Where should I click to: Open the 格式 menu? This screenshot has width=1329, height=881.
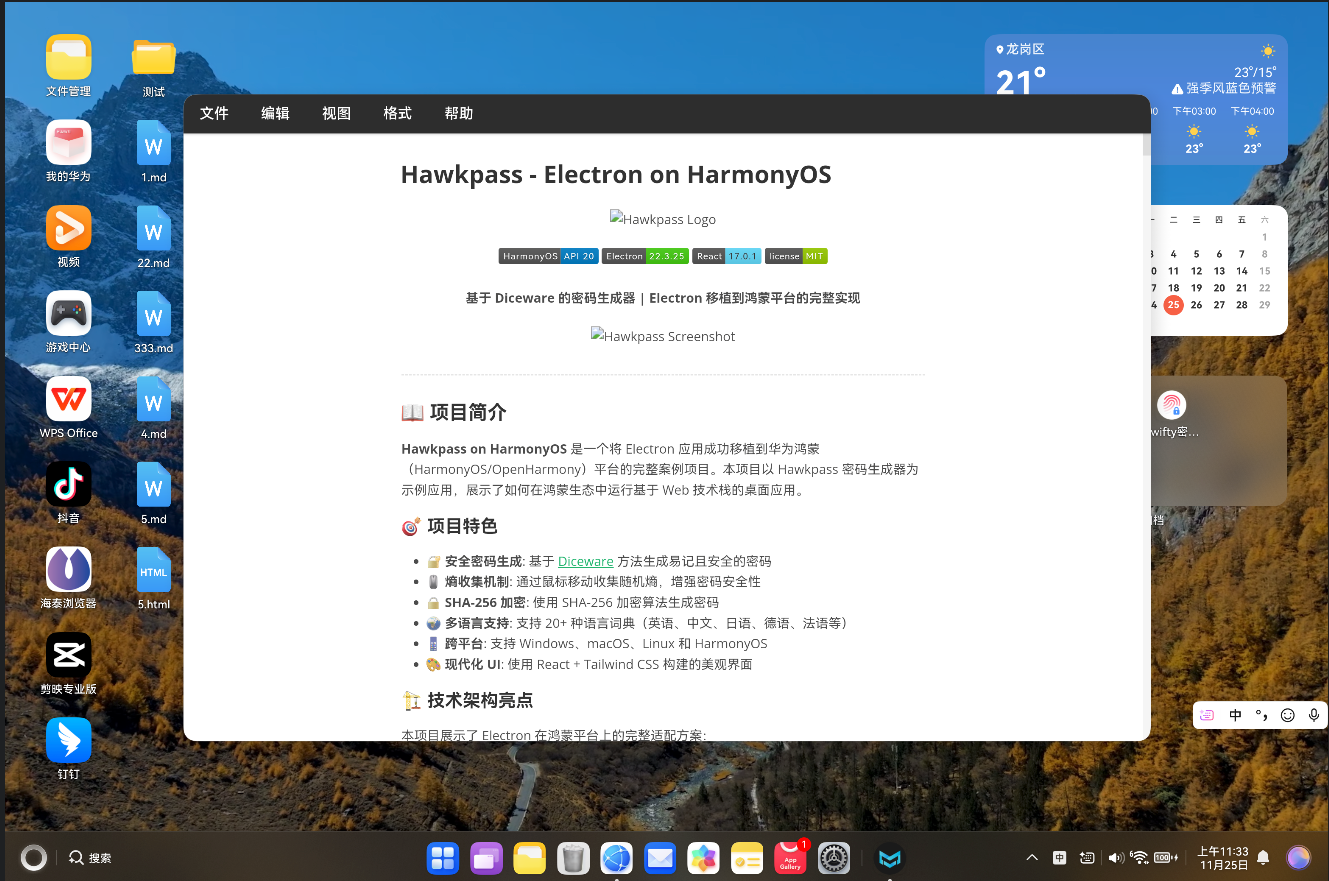(397, 113)
